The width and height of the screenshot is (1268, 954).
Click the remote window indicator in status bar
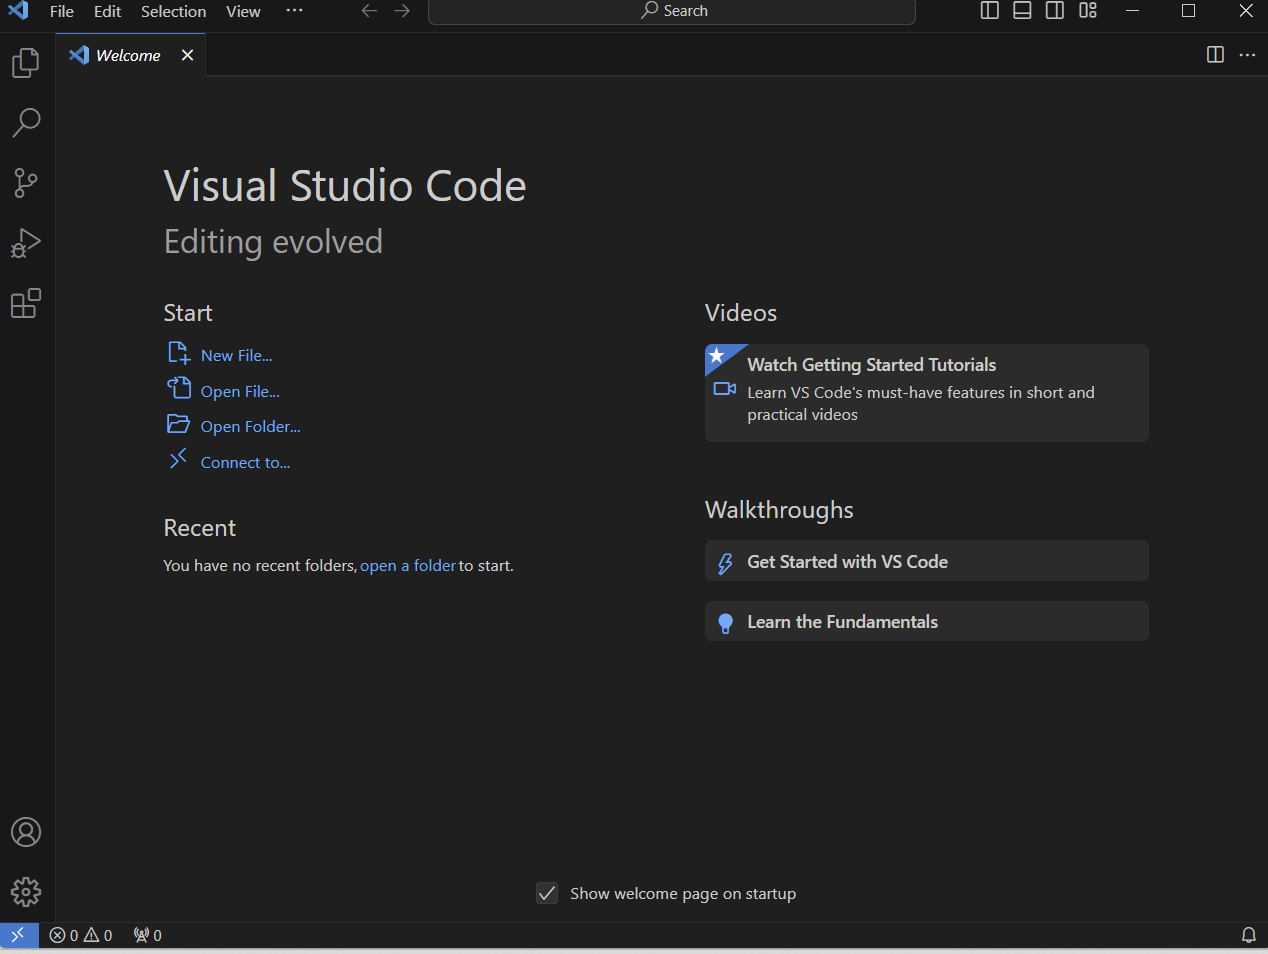(18, 935)
